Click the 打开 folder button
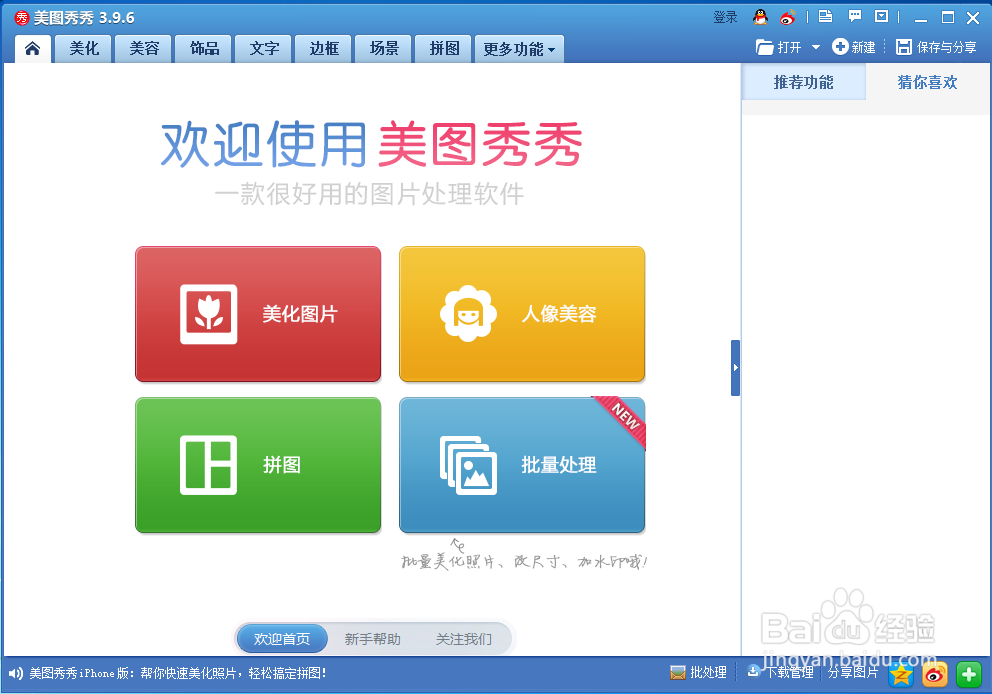Image resolution: width=992 pixels, height=694 pixels. [779, 47]
